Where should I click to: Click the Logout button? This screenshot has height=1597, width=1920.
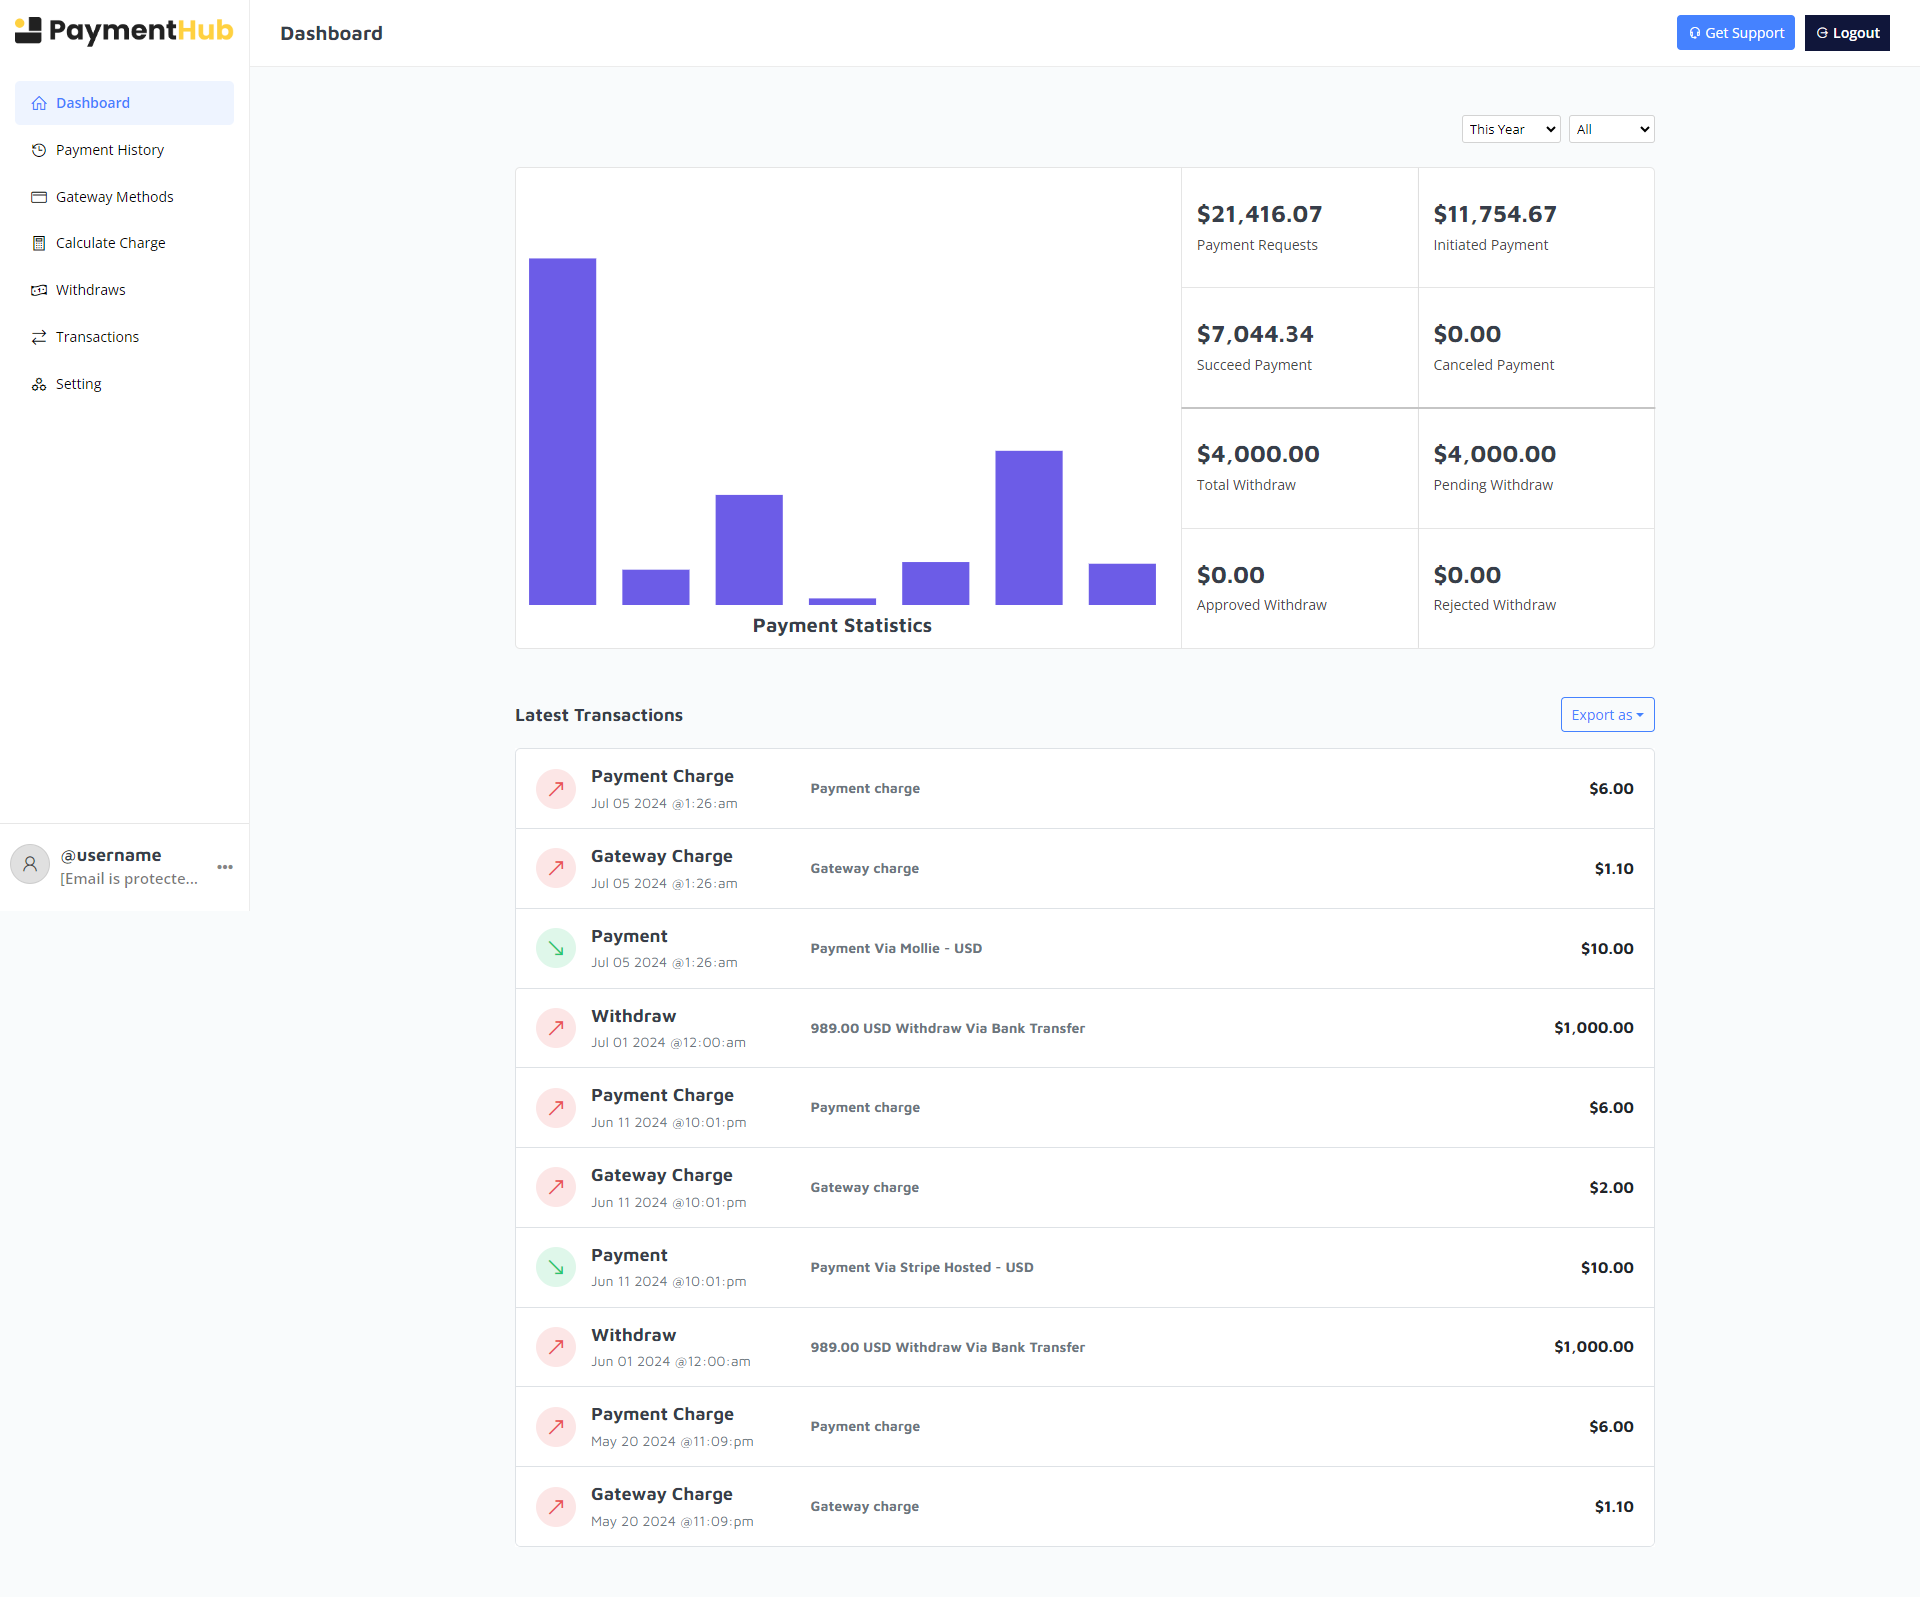[x=1847, y=33]
